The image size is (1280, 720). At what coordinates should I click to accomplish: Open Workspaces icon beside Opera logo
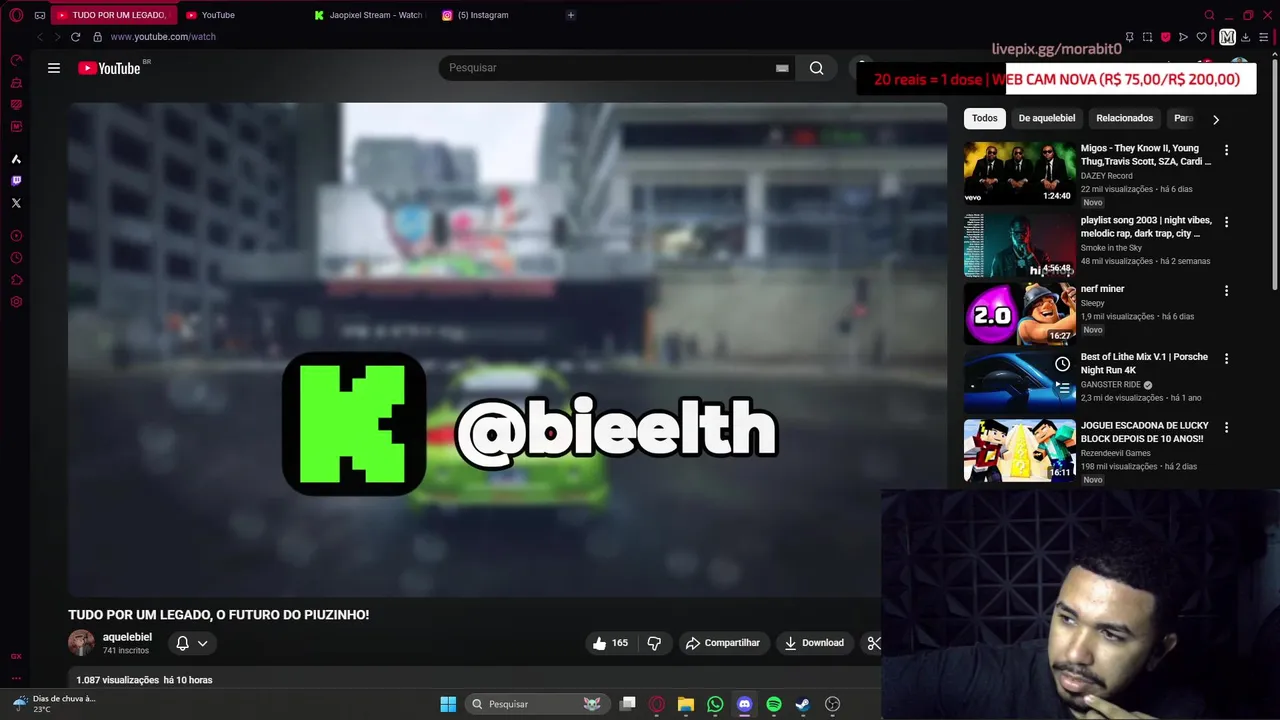click(x=39, y=15)
